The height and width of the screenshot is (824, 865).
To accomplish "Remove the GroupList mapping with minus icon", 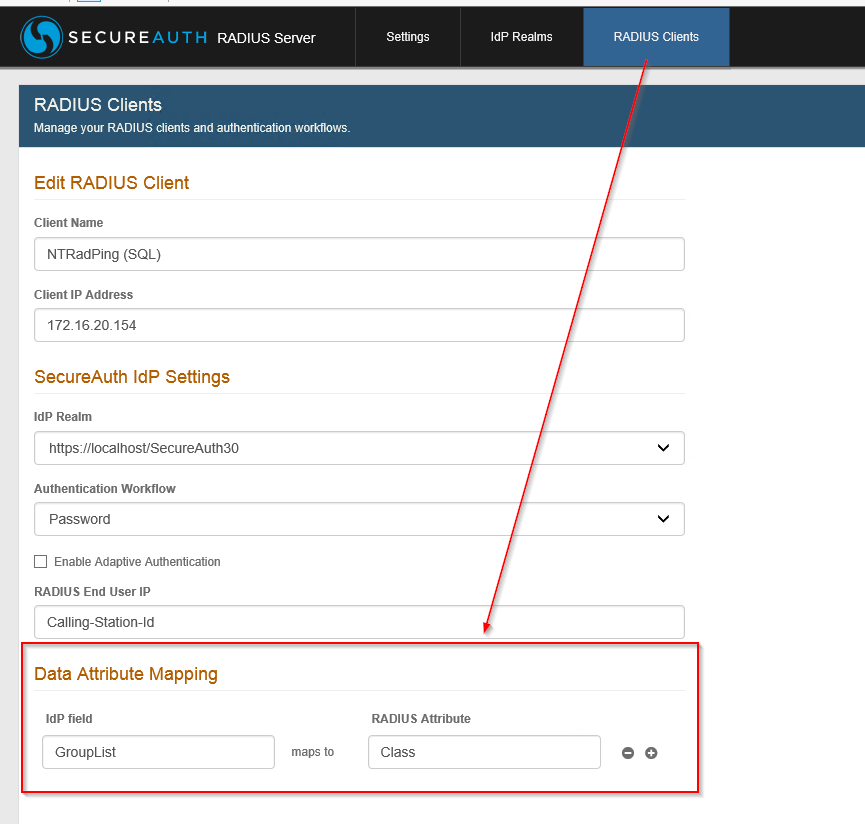I will [x=628, y=753].
